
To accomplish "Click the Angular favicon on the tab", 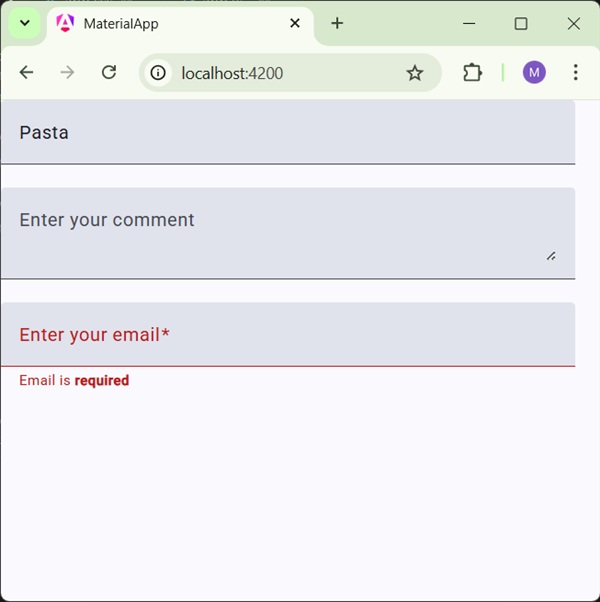I will (x=65, y=23).
